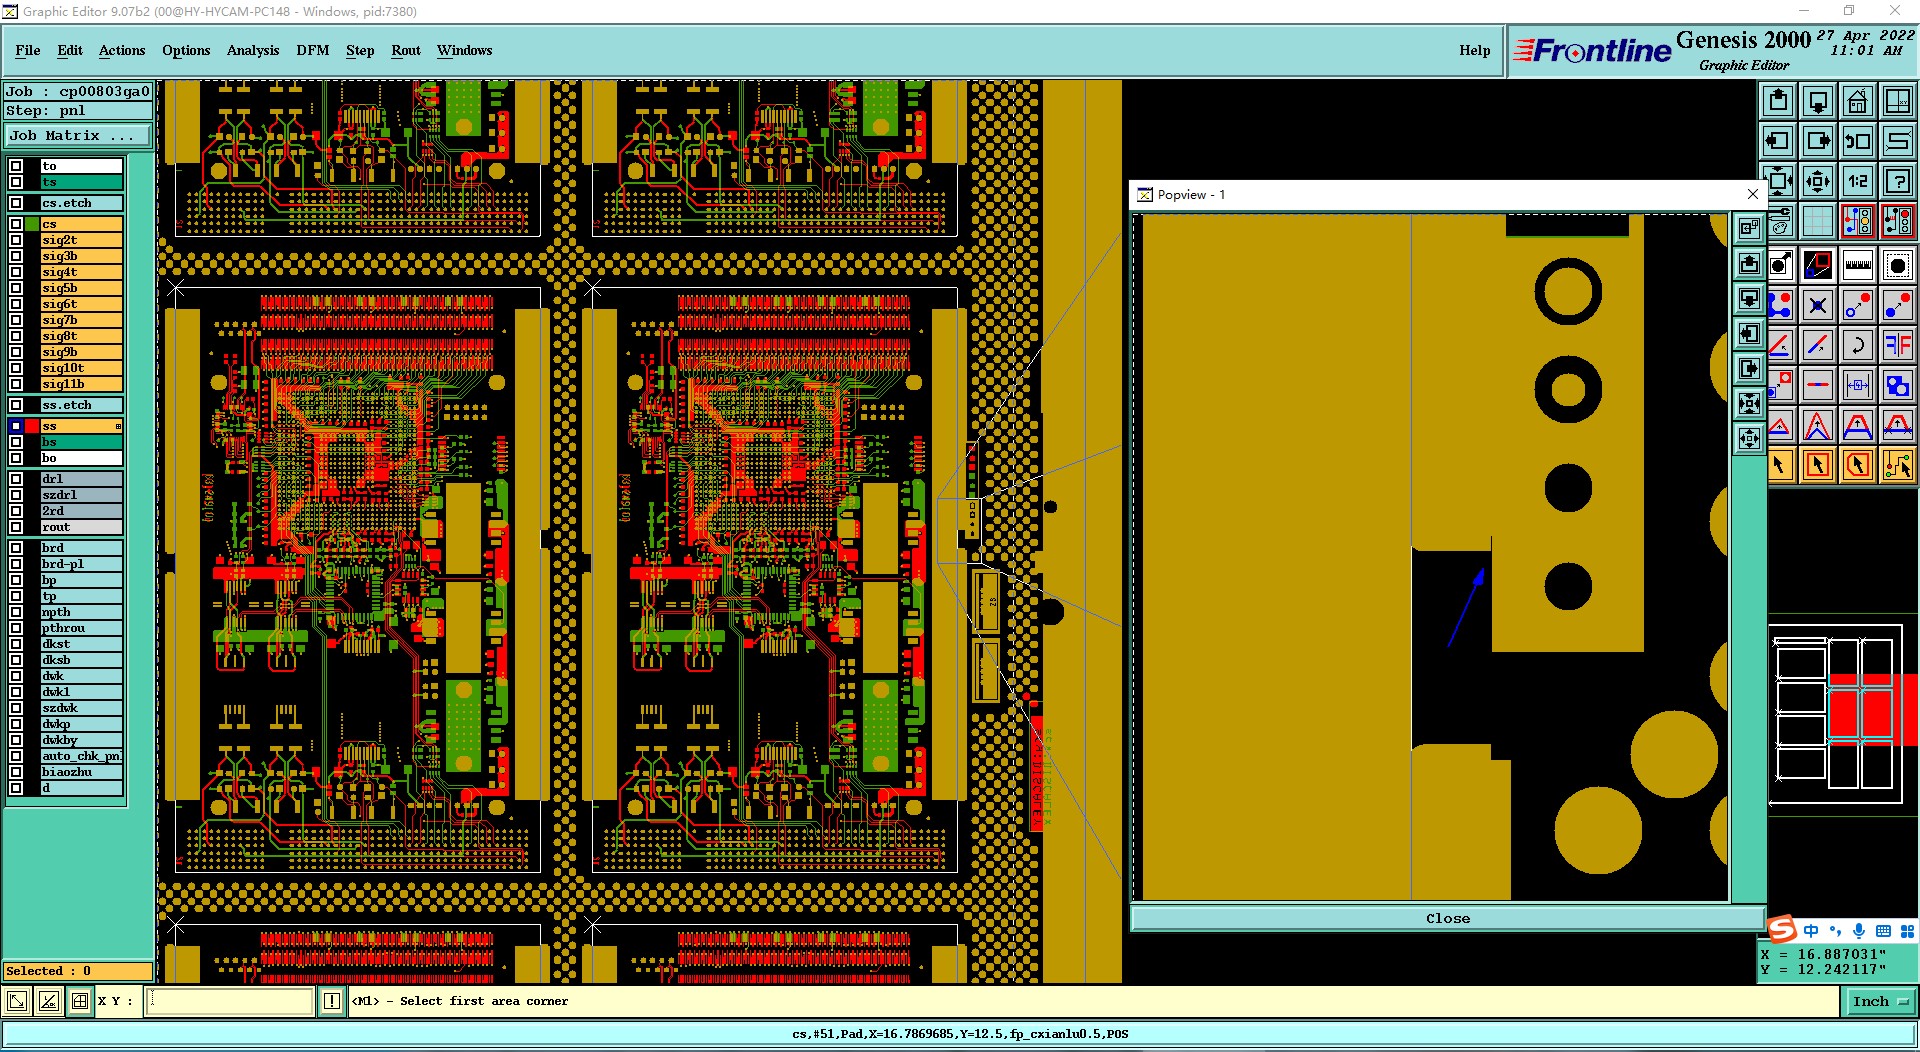Open the Inch units dropdown

point(1879,1001)
